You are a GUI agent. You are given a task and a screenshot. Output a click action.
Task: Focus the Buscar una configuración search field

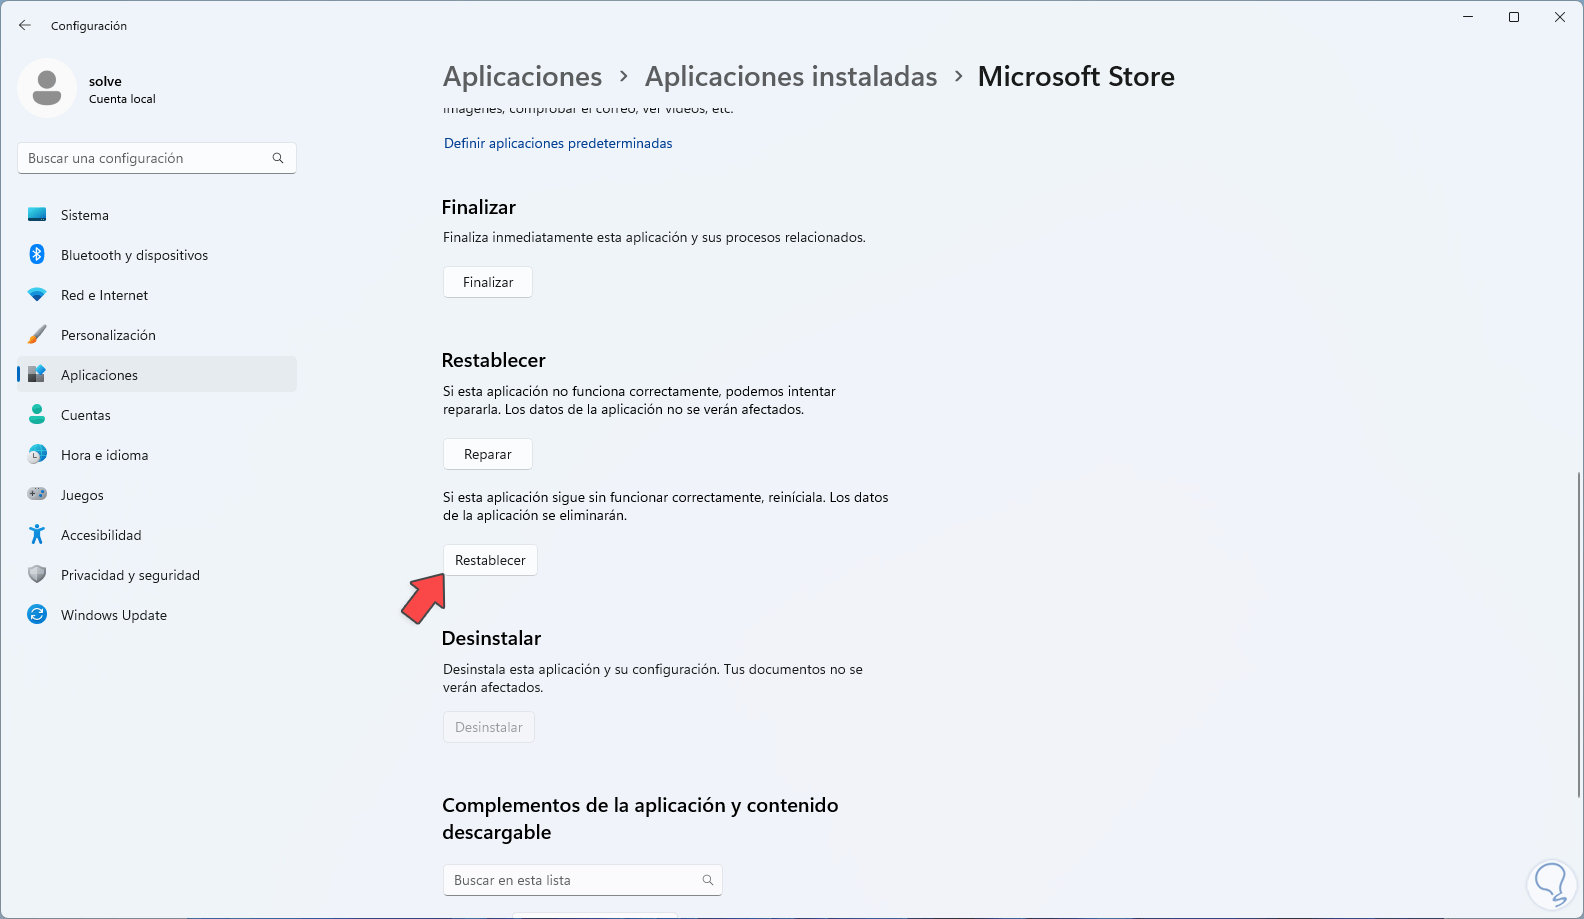(x=157, y=158)
